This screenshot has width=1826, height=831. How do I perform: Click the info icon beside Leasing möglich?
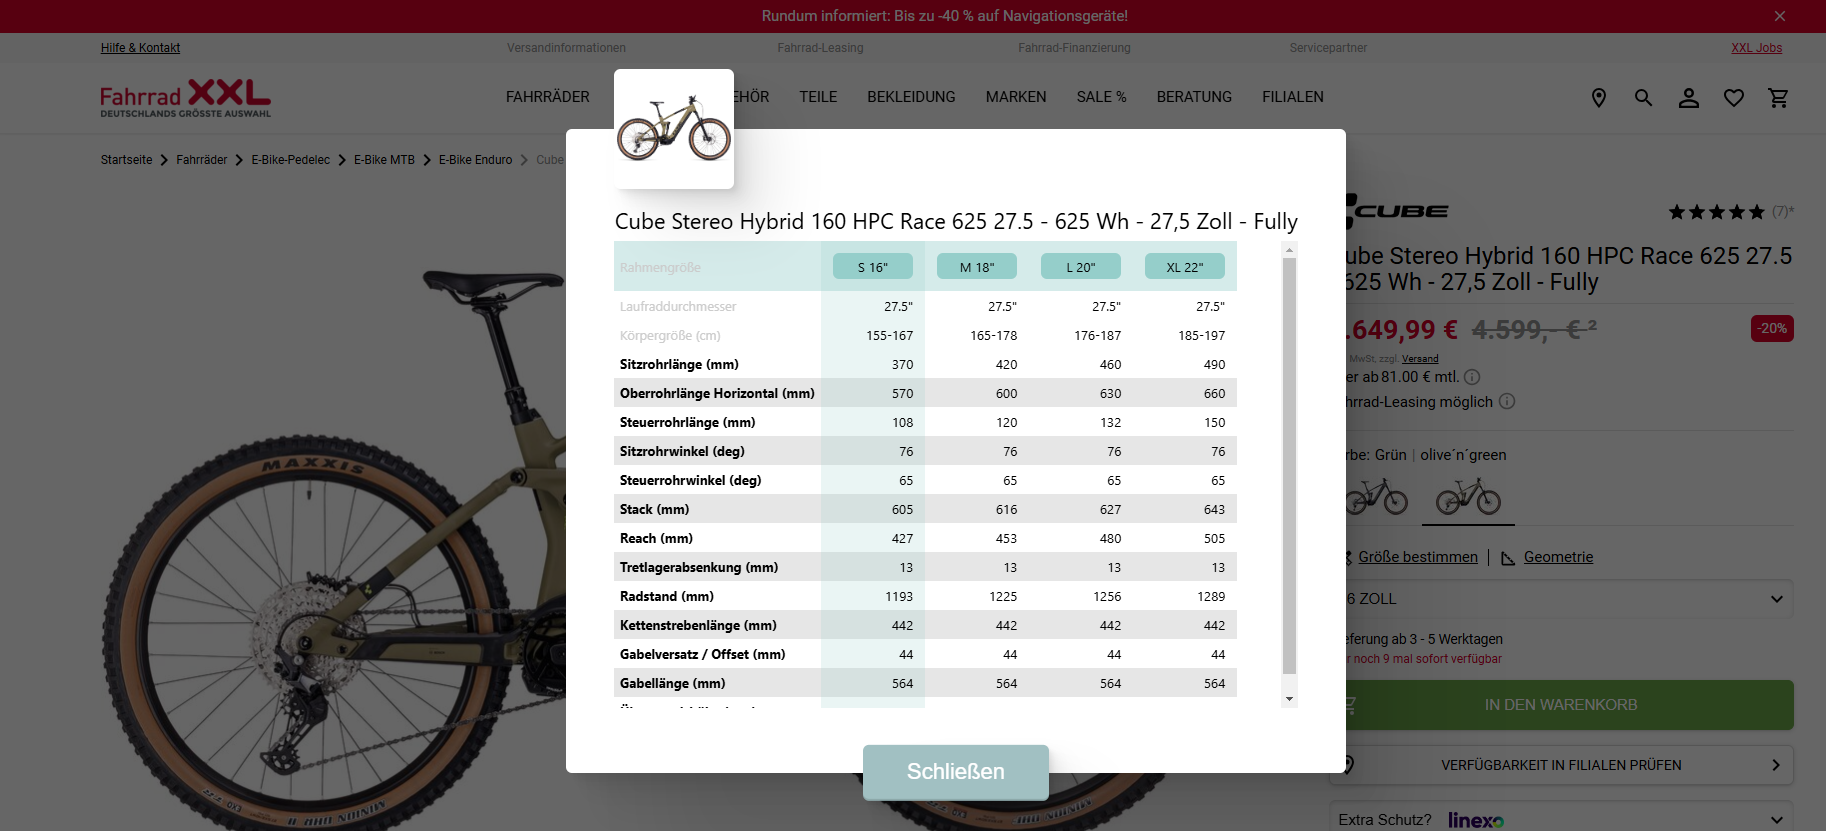[x=1507, y=401]
